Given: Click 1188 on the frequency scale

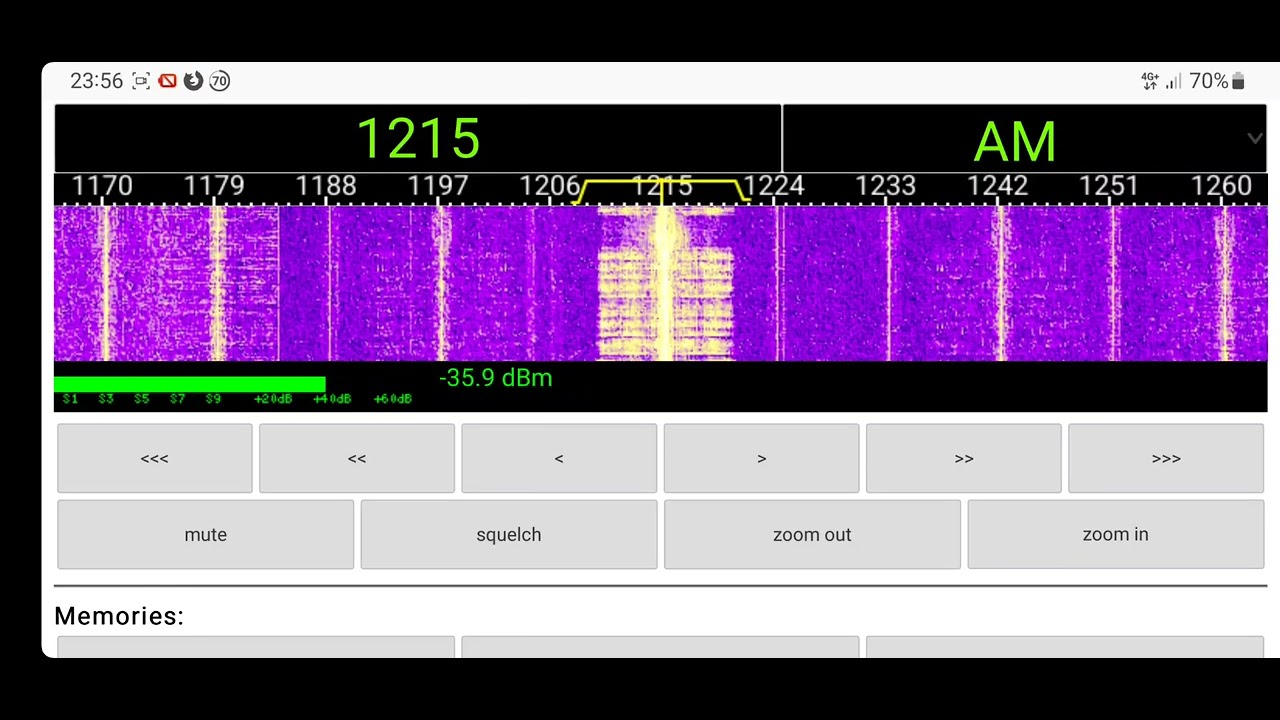Looking at the screenshot, I should click(x=326, y=187).
